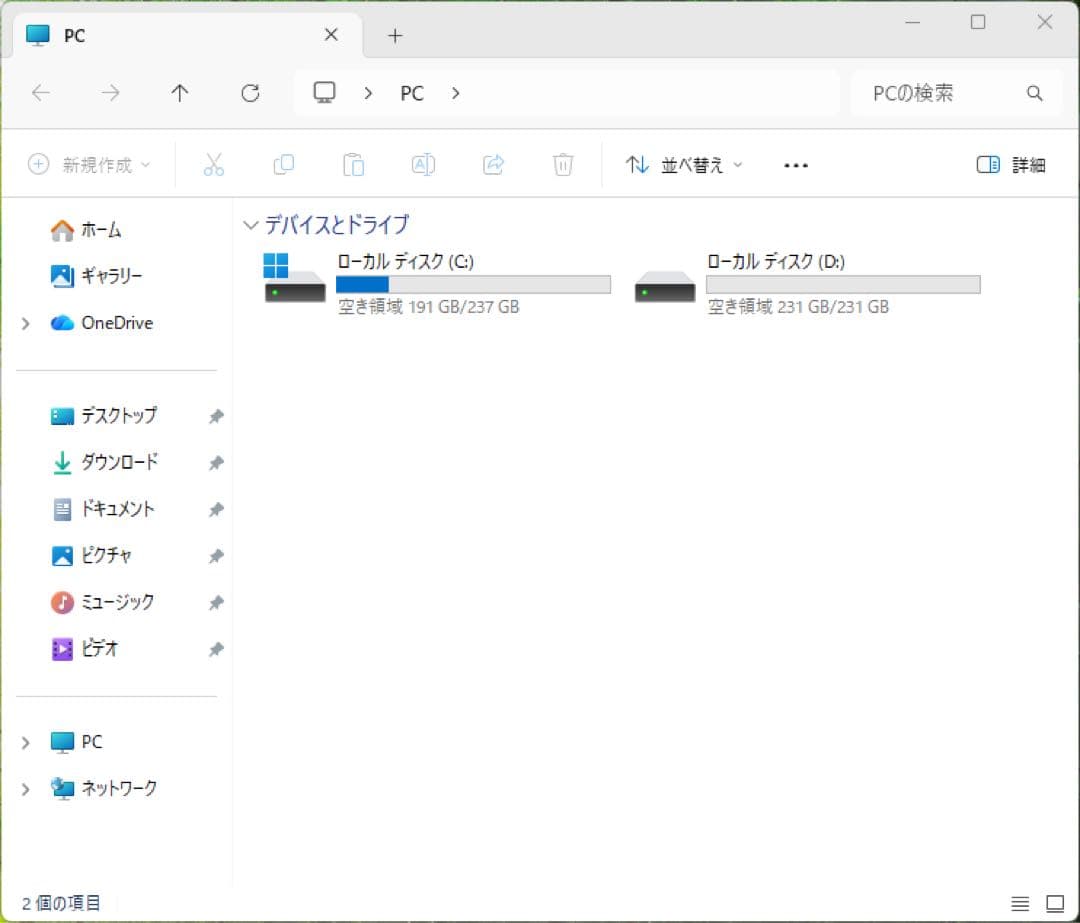The height and width of the screenshot is (923, 1080).
Task: Switch to large icons view in status bar
Action: pos(1055,903)
